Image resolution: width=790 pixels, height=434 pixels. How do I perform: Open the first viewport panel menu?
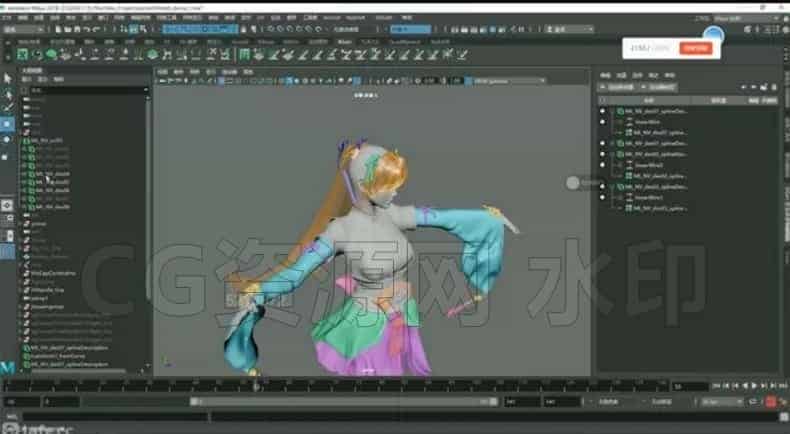click(x=162, y=72)
